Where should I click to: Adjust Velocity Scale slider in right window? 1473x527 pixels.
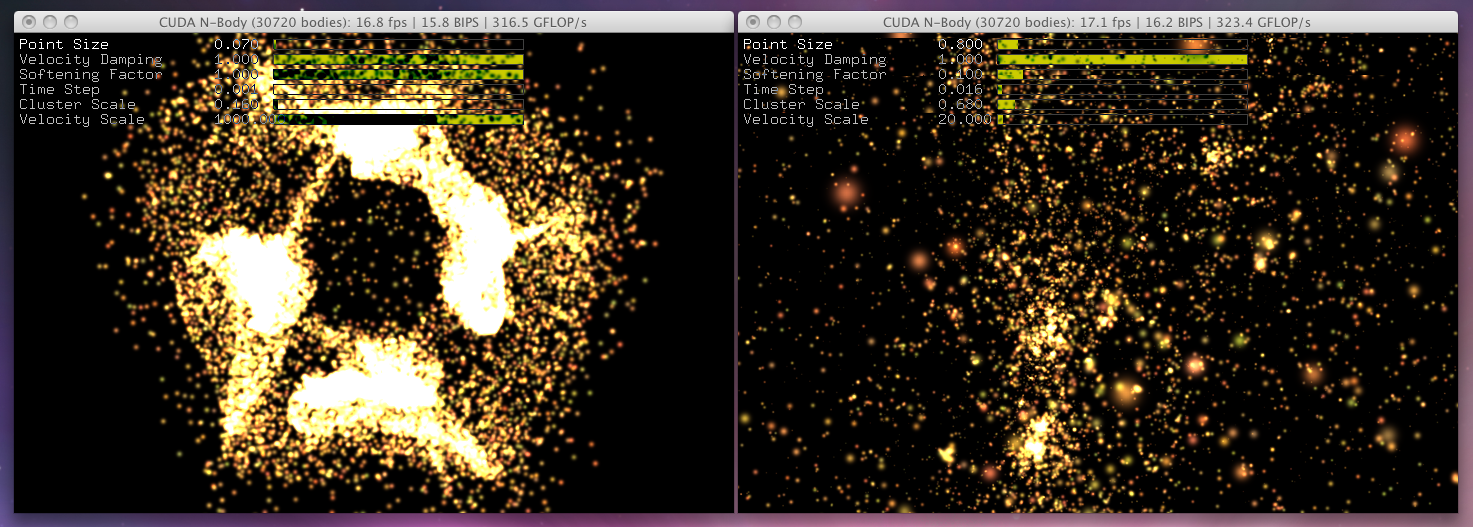[x=1123, y=120]
